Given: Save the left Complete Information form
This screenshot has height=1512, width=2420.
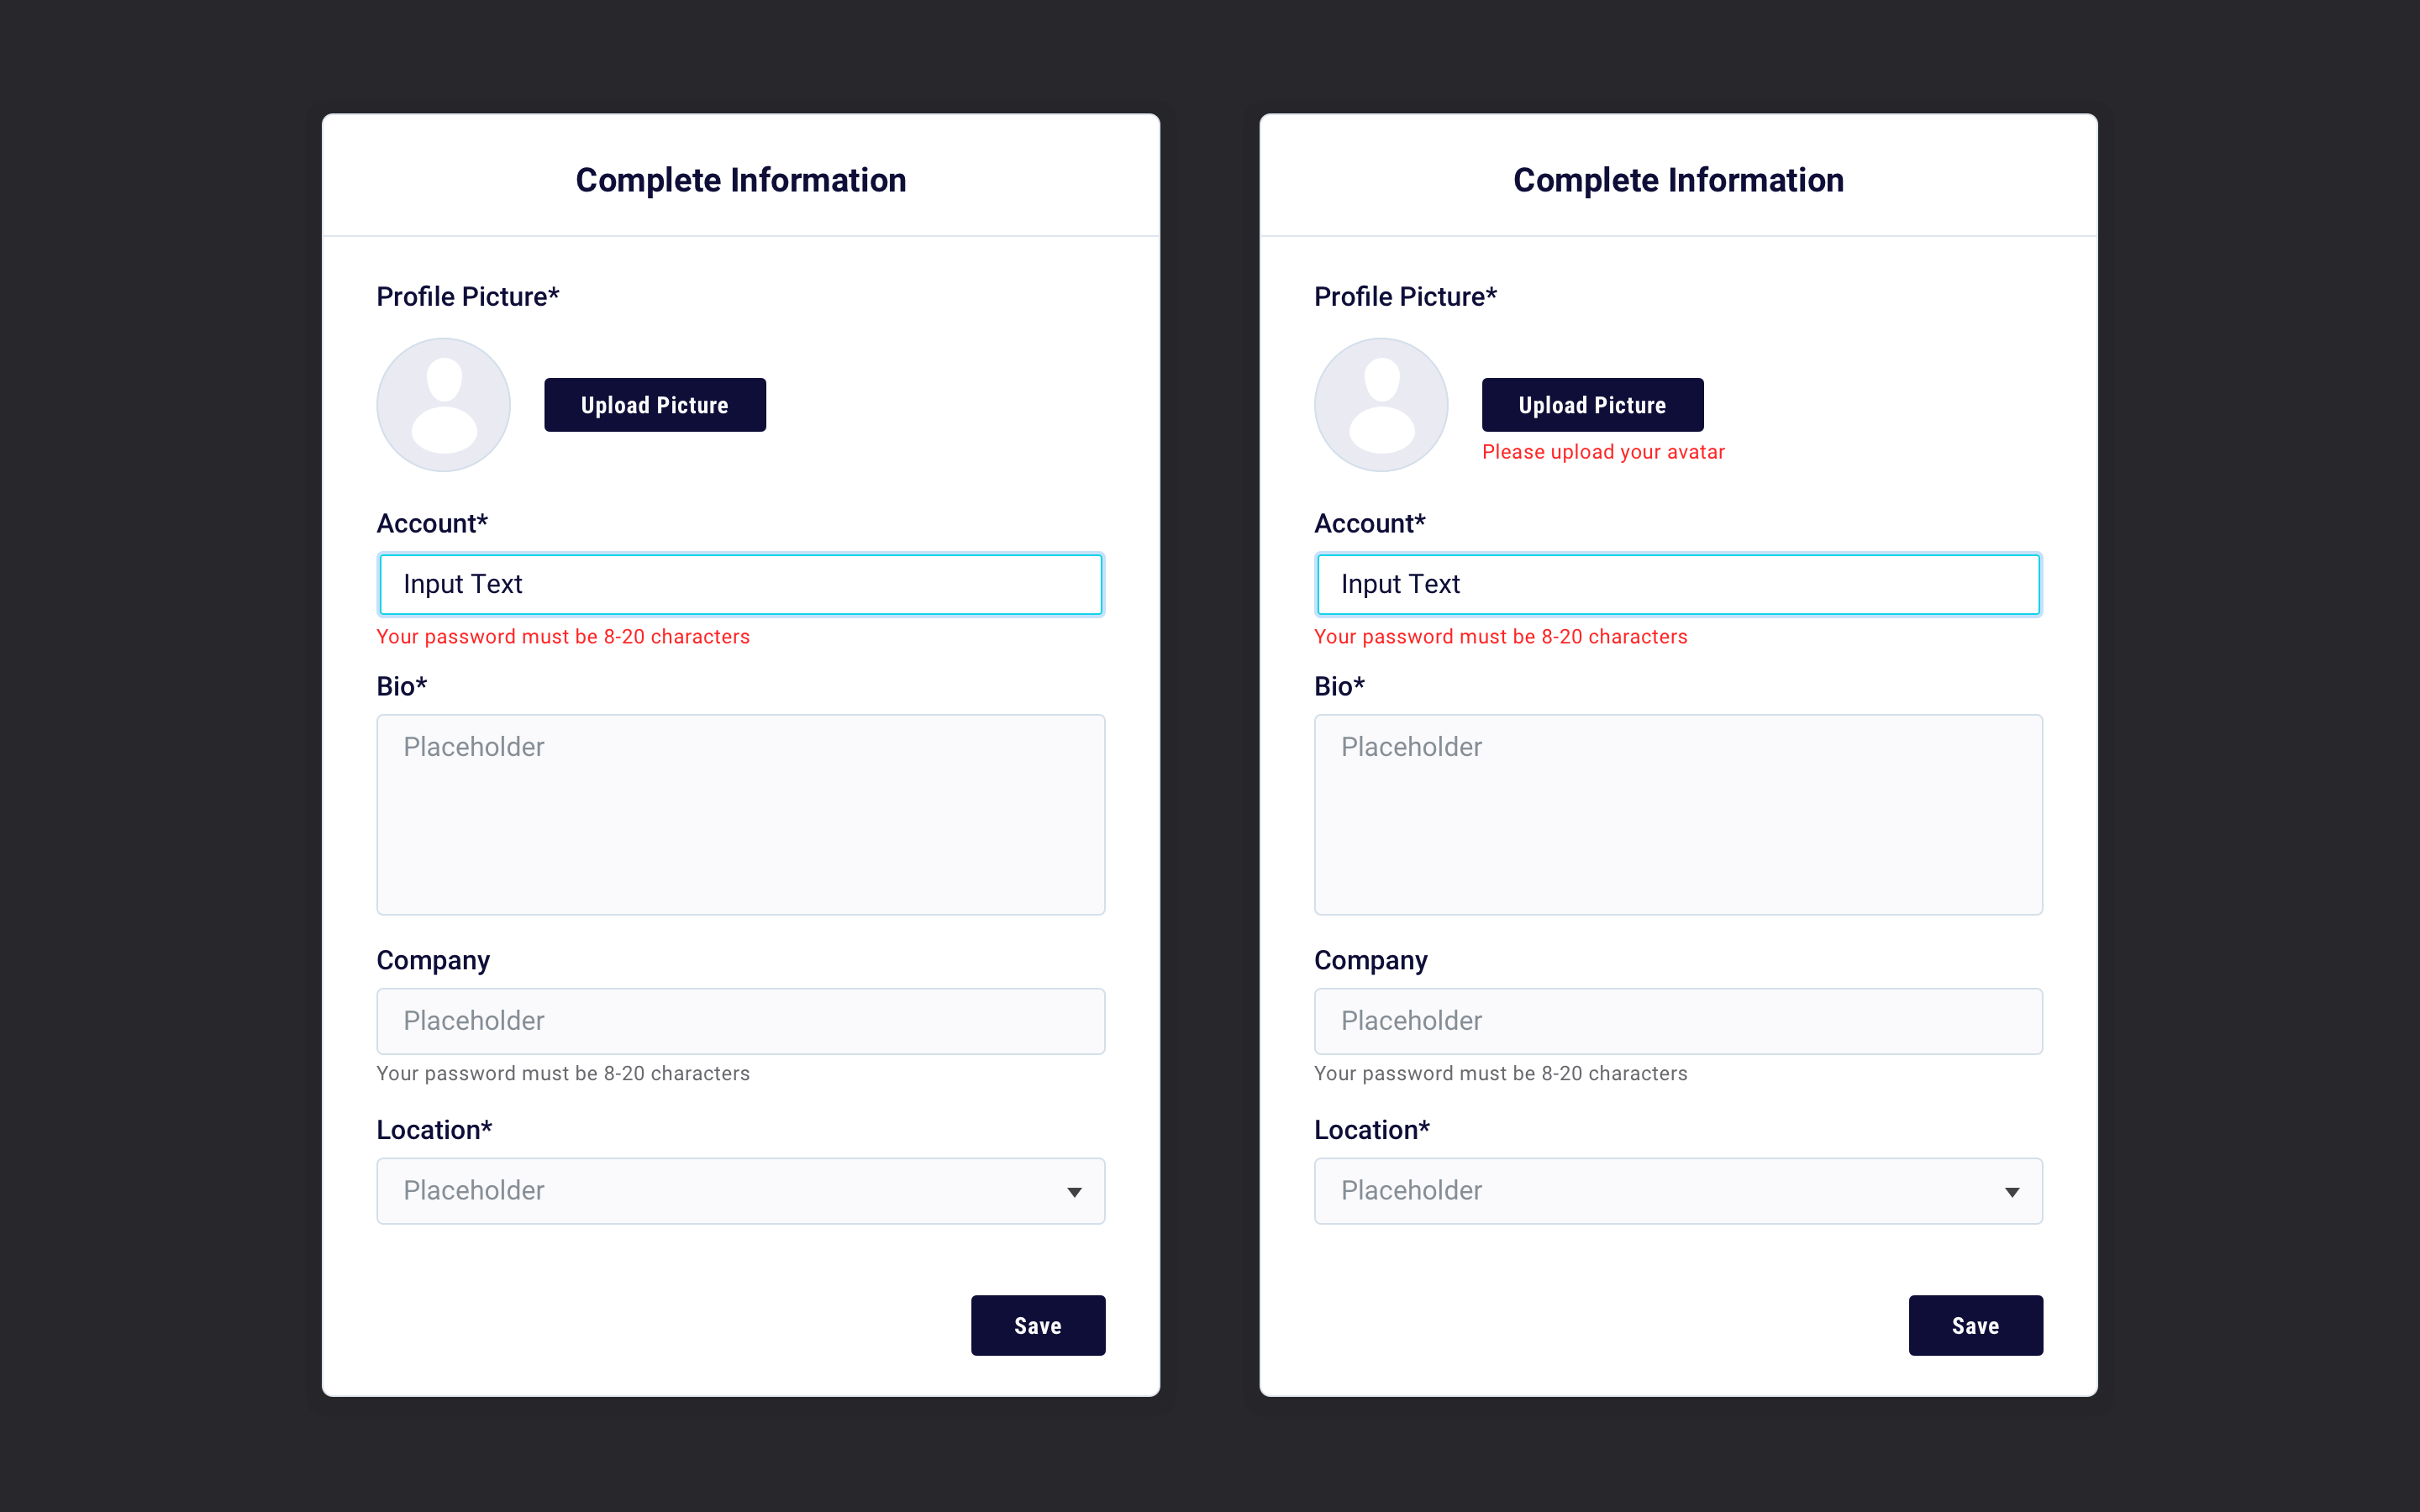Looking at the screenshot, I should (1038, 1325).
